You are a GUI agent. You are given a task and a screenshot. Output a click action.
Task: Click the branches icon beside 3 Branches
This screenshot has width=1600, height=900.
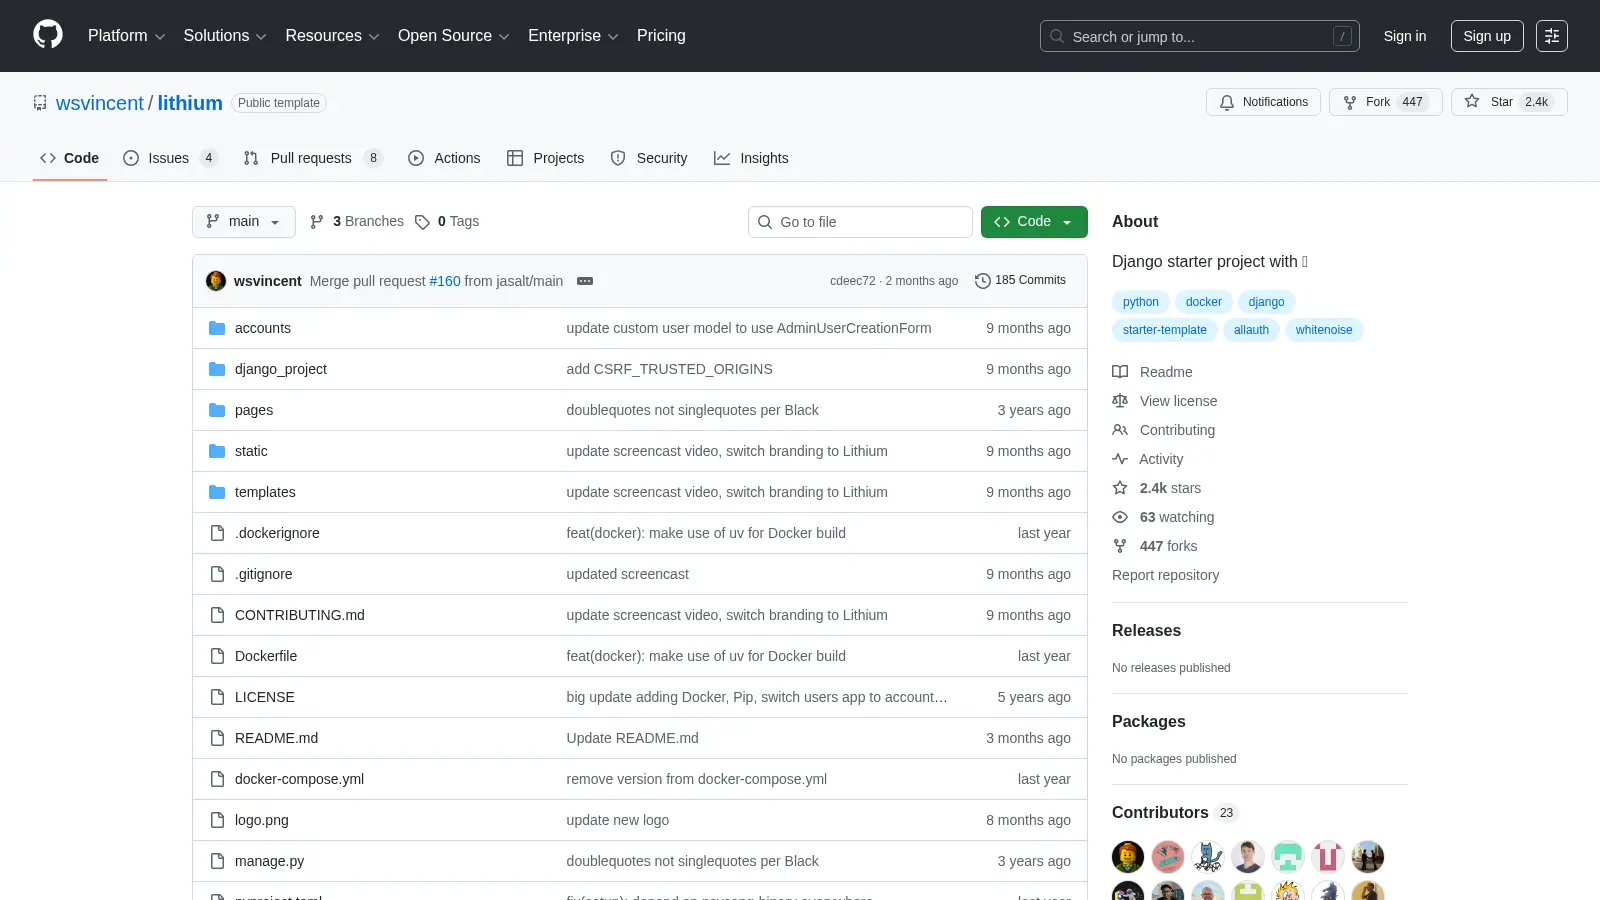(x=317, y=222)
